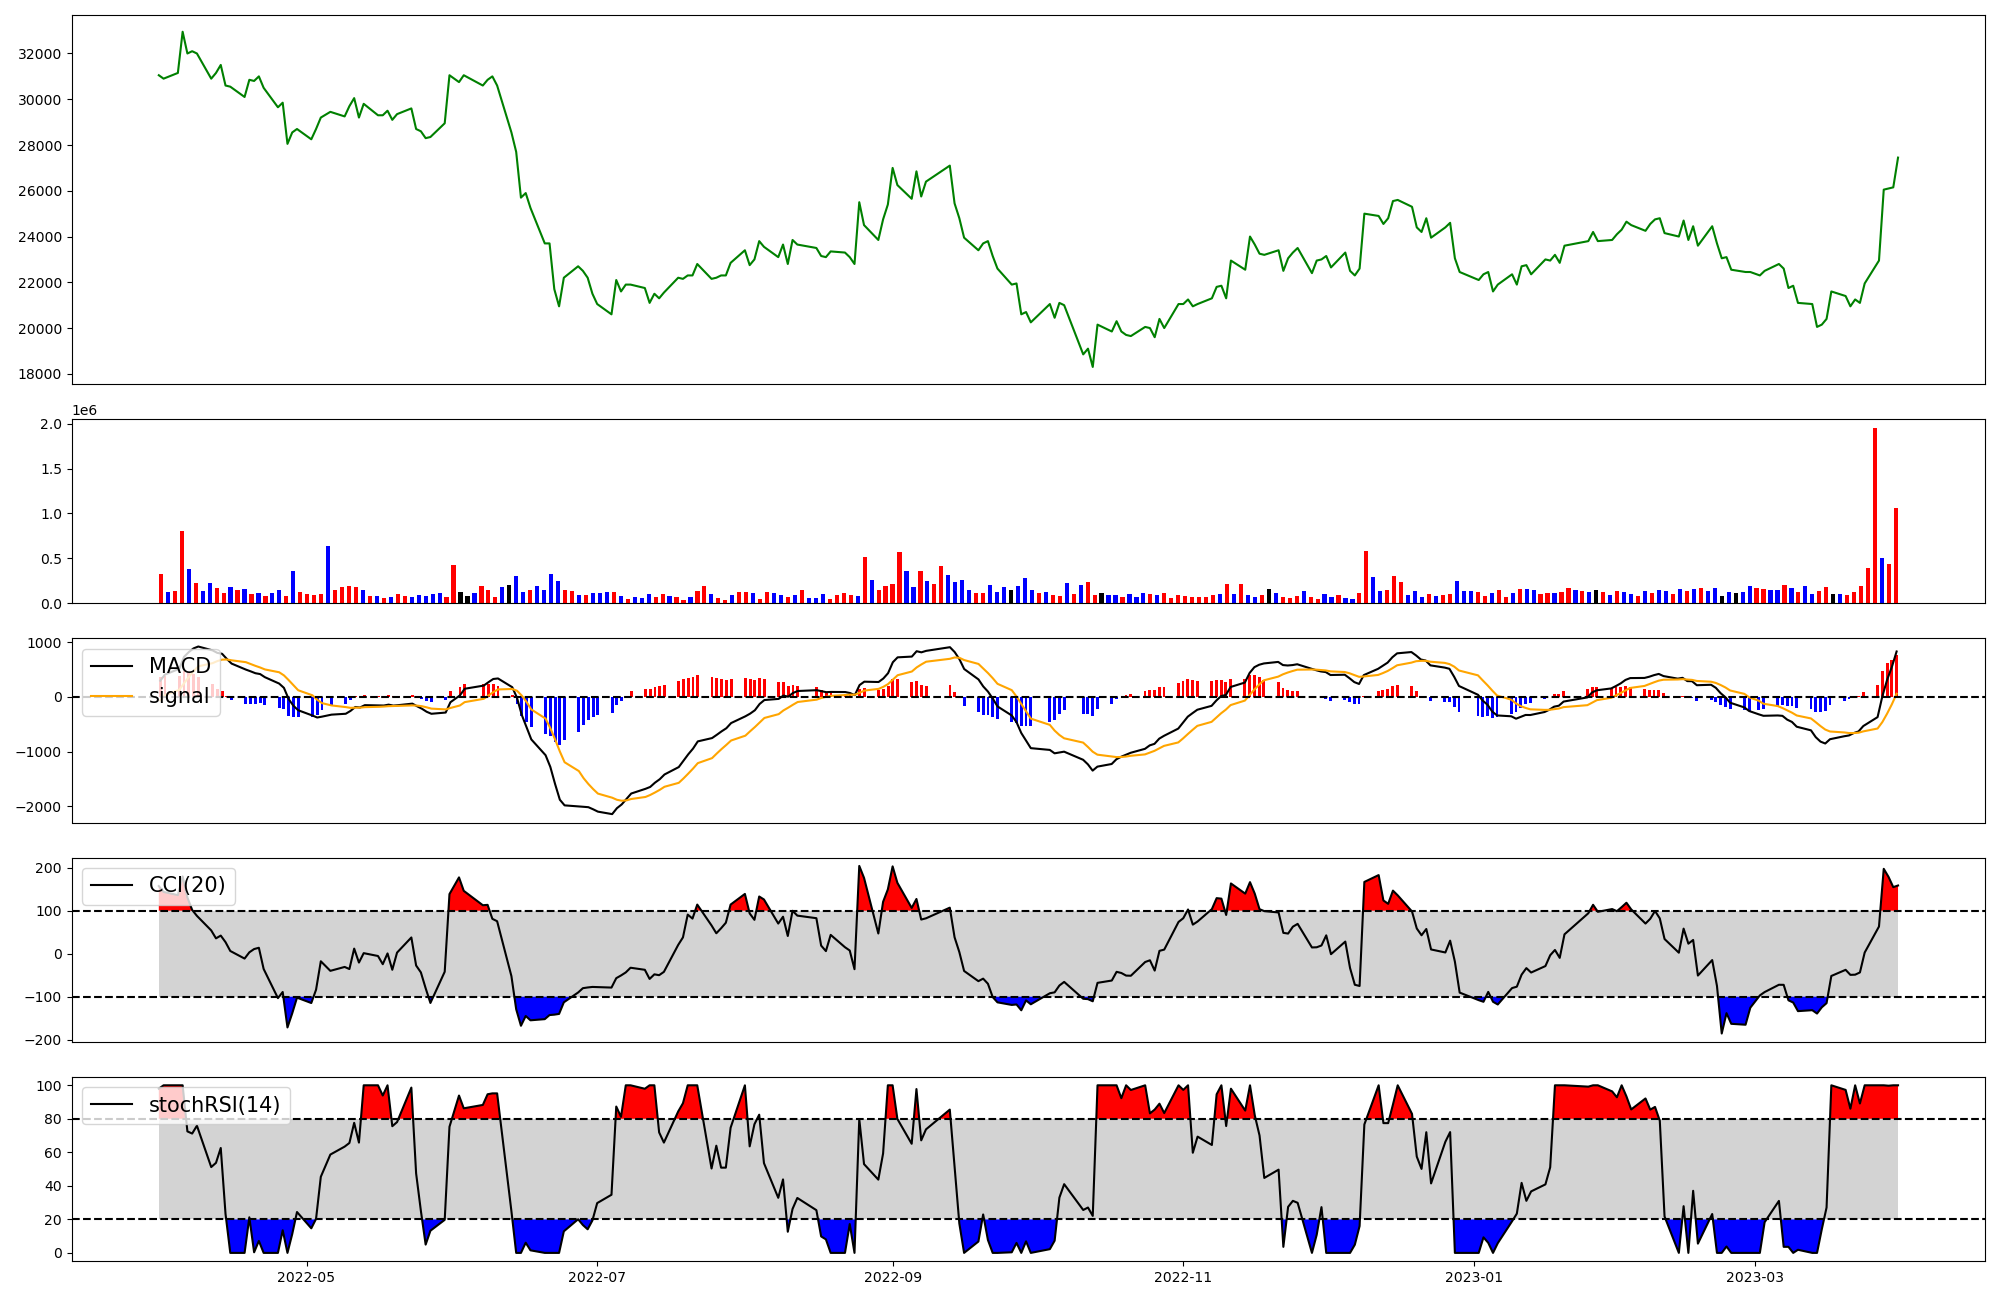Click the 2022-05 x-axis date label
This screenshot has height=1300, width=2000.
(x=306, y=1277)
